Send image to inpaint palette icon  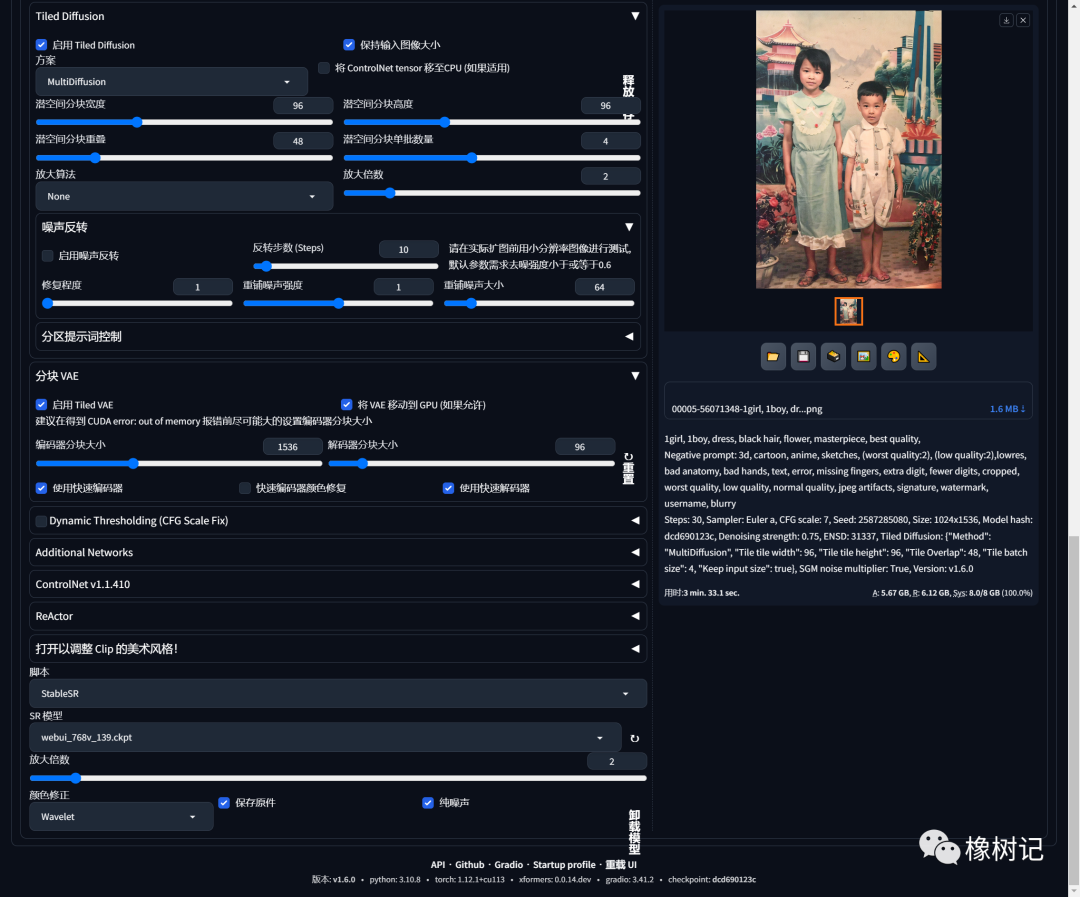point(893,356)
